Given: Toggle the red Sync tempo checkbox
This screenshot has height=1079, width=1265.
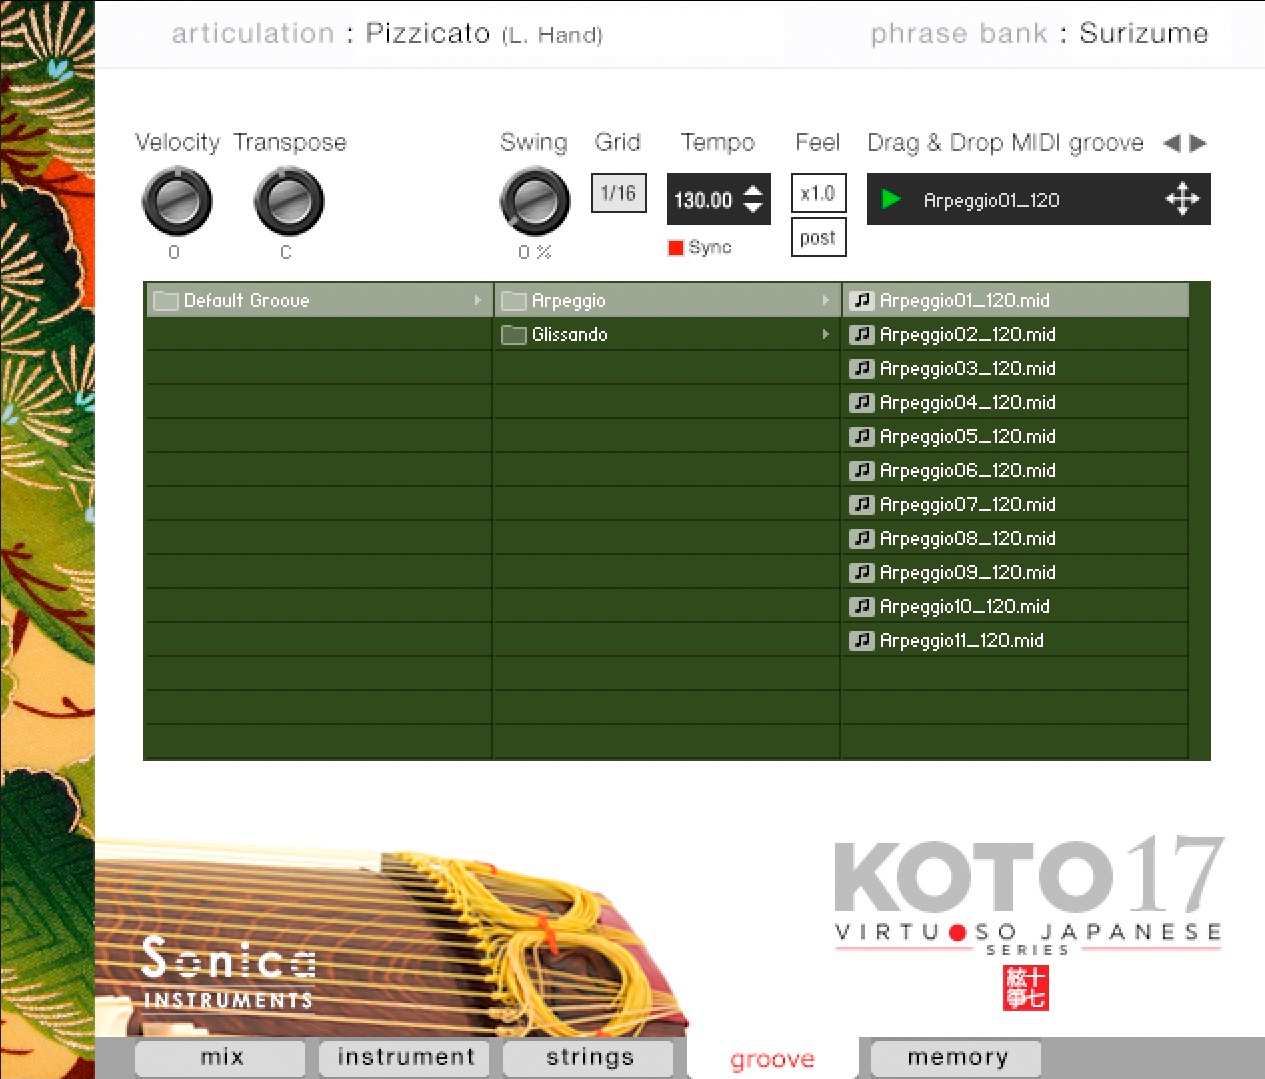Looking at the screenshot, I should pos(676,247).
